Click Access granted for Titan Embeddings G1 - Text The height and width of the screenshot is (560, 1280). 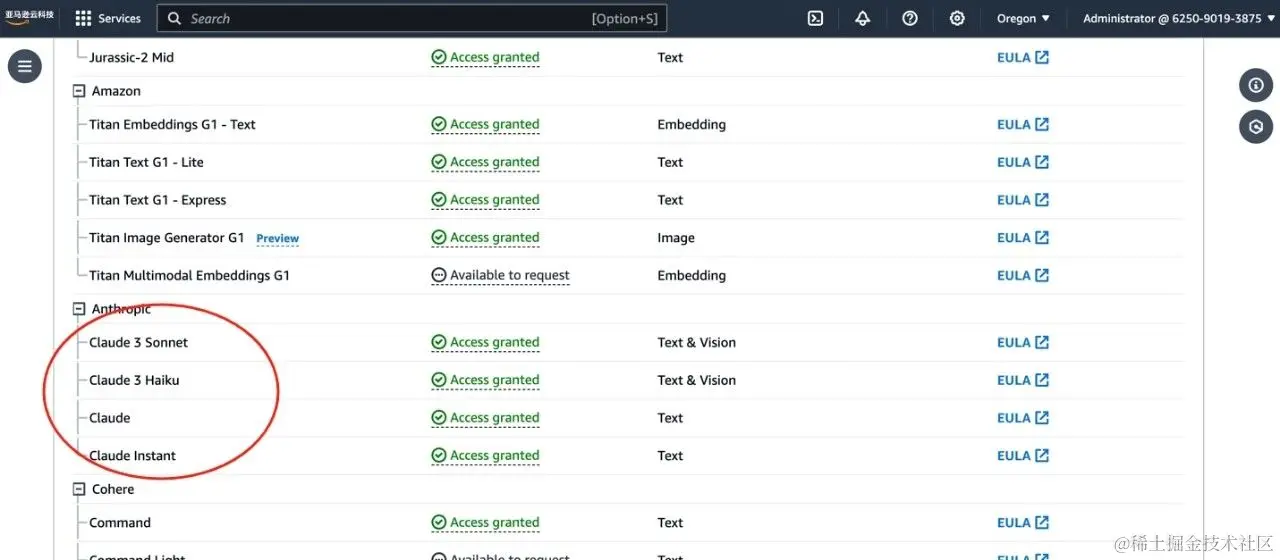pyautogui.click(x=486, y=124)
